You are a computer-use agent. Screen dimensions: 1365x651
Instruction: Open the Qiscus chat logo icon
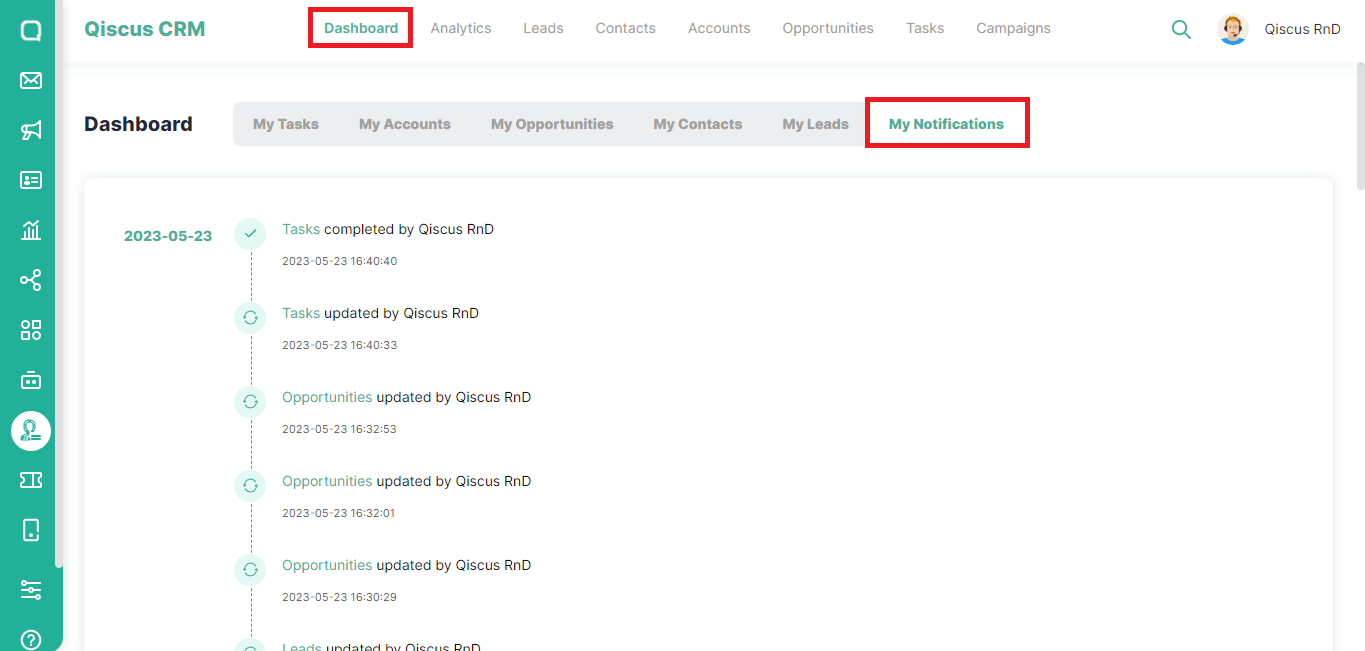click(31, 30)
